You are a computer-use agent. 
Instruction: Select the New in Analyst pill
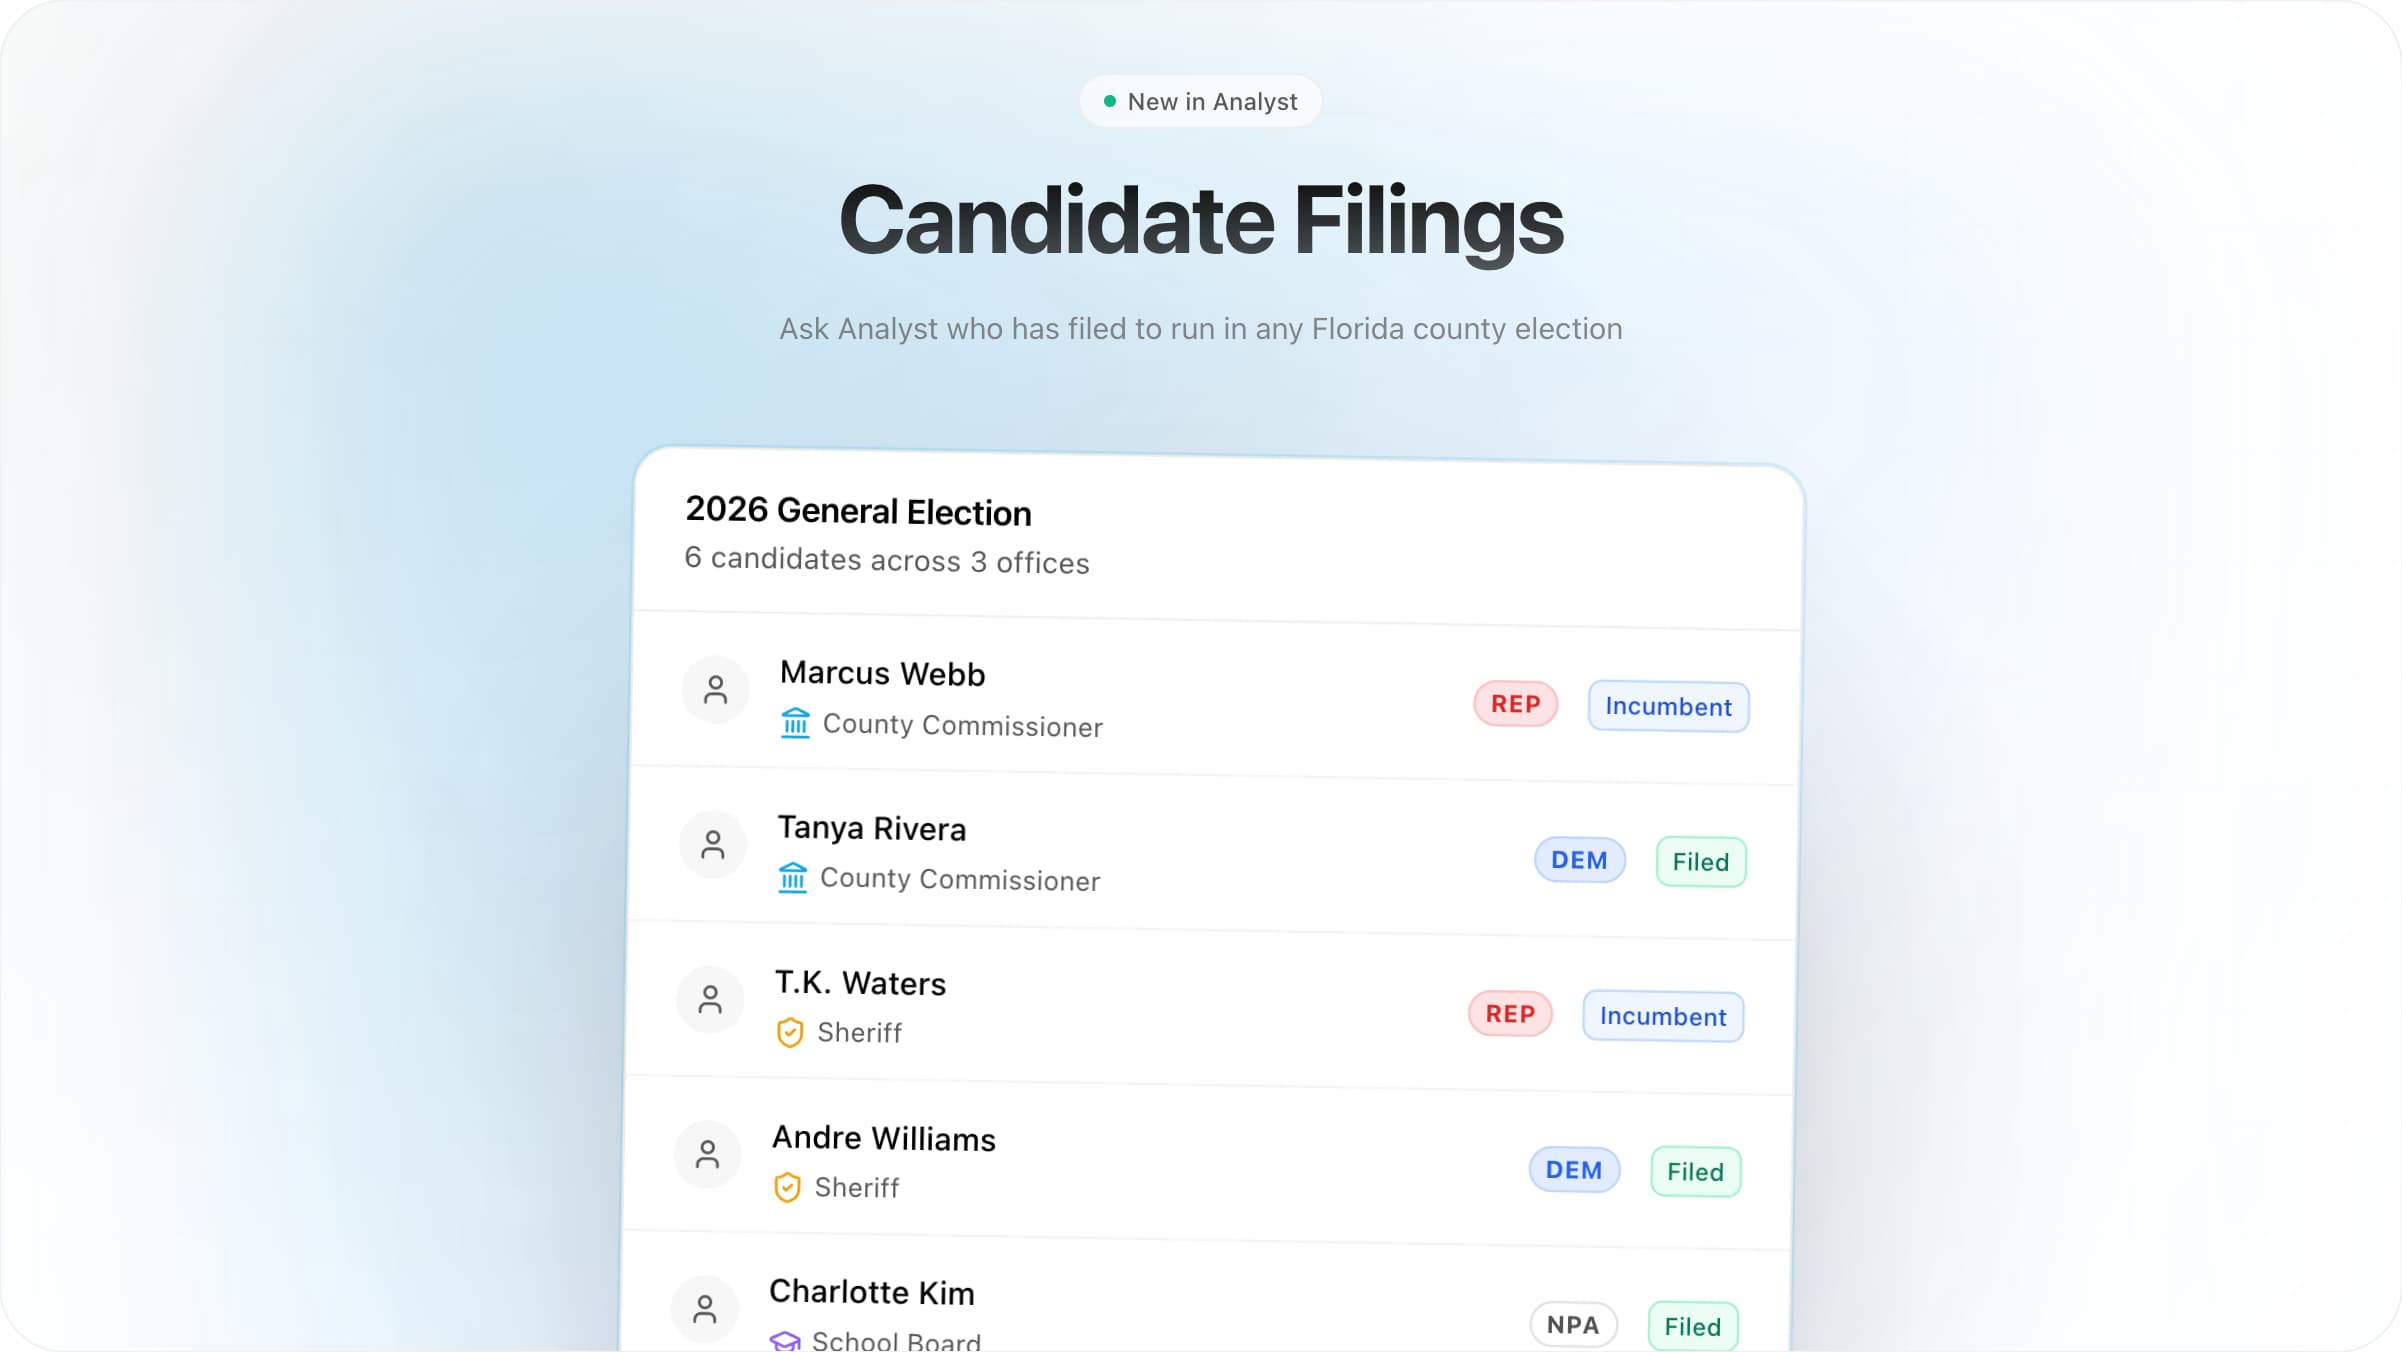(1200, 100)
